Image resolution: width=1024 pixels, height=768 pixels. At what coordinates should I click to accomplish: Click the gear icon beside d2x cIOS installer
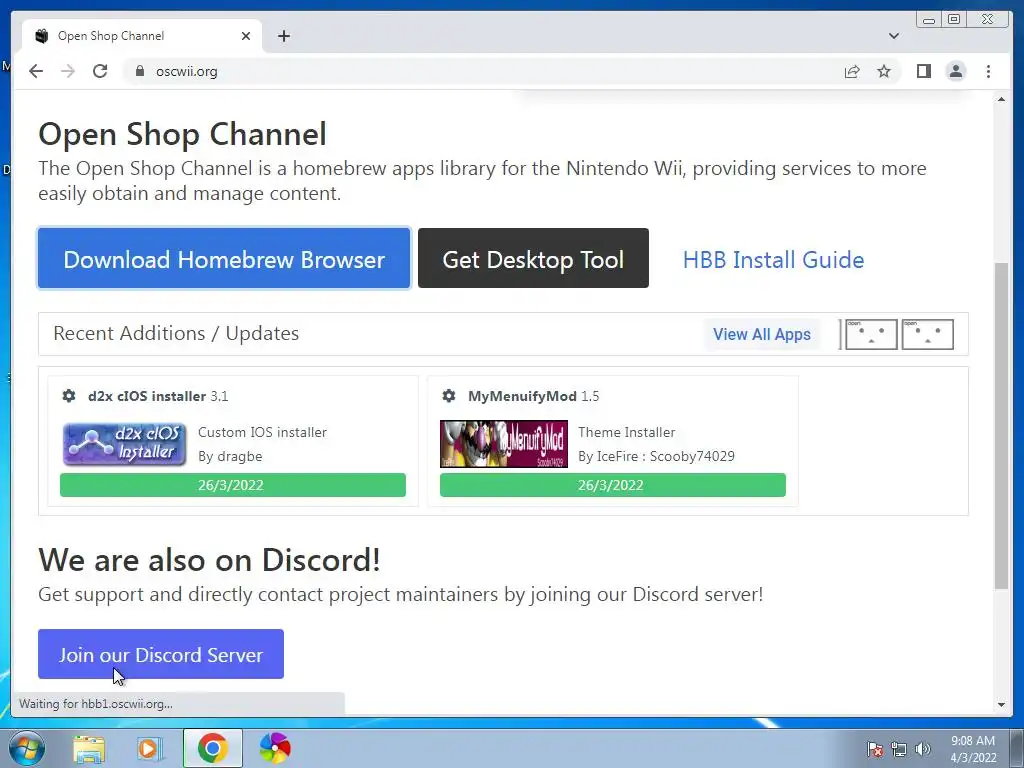coord(69,396)
